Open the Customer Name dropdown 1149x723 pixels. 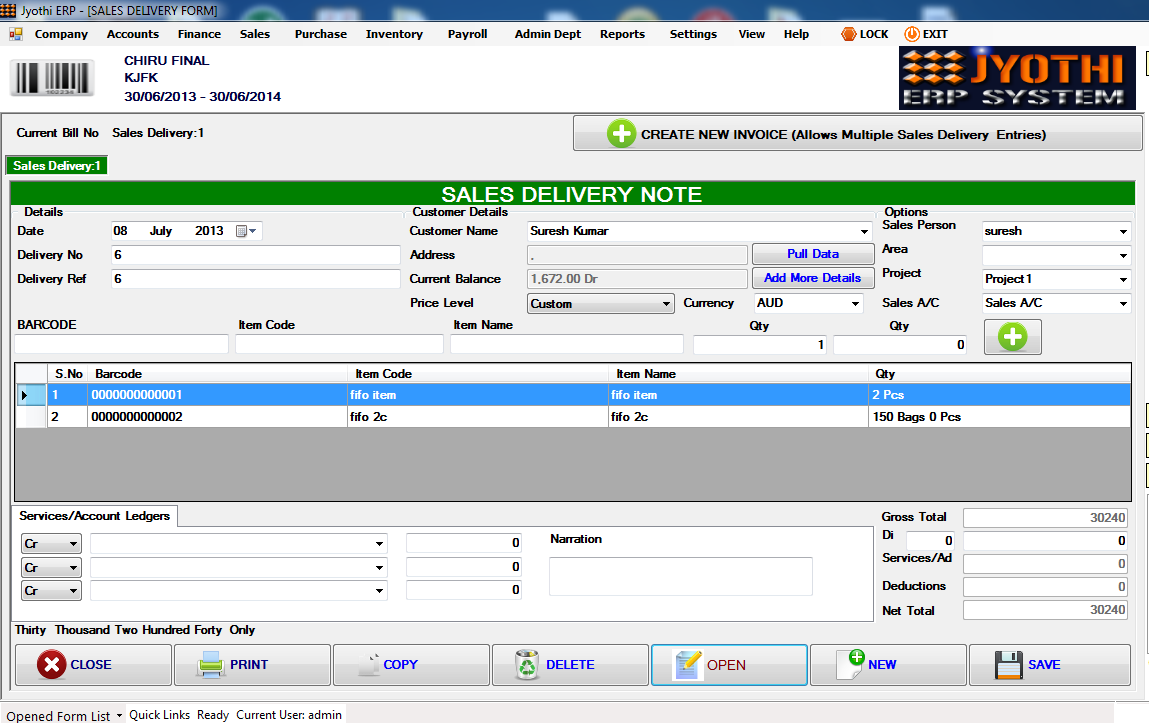pos(863,230)
